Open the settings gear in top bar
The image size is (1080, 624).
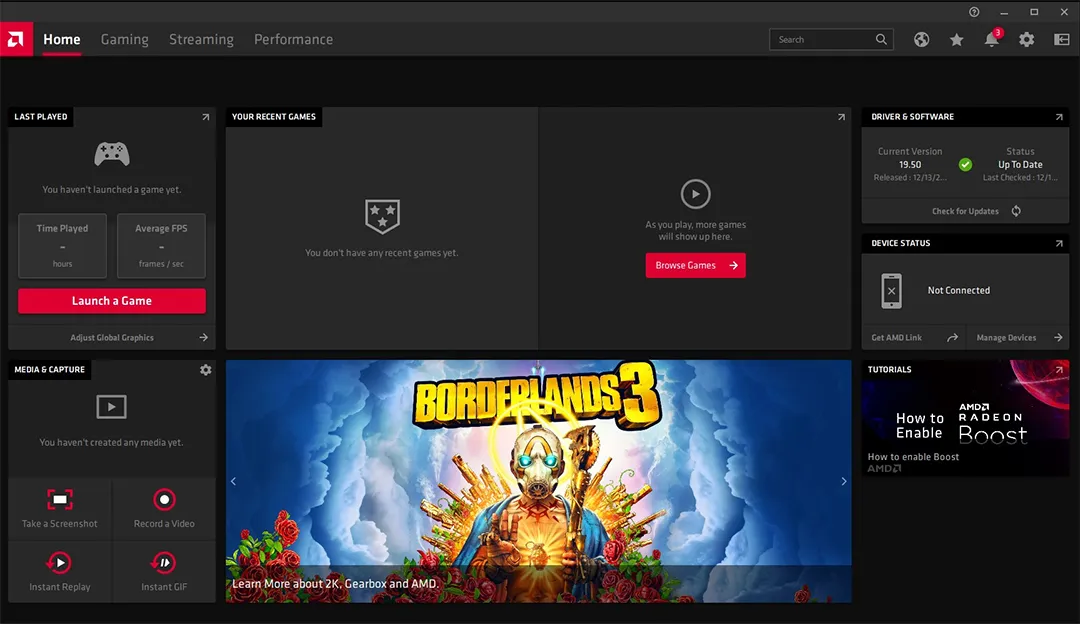pyautogui.click(x=1026, y=40)
